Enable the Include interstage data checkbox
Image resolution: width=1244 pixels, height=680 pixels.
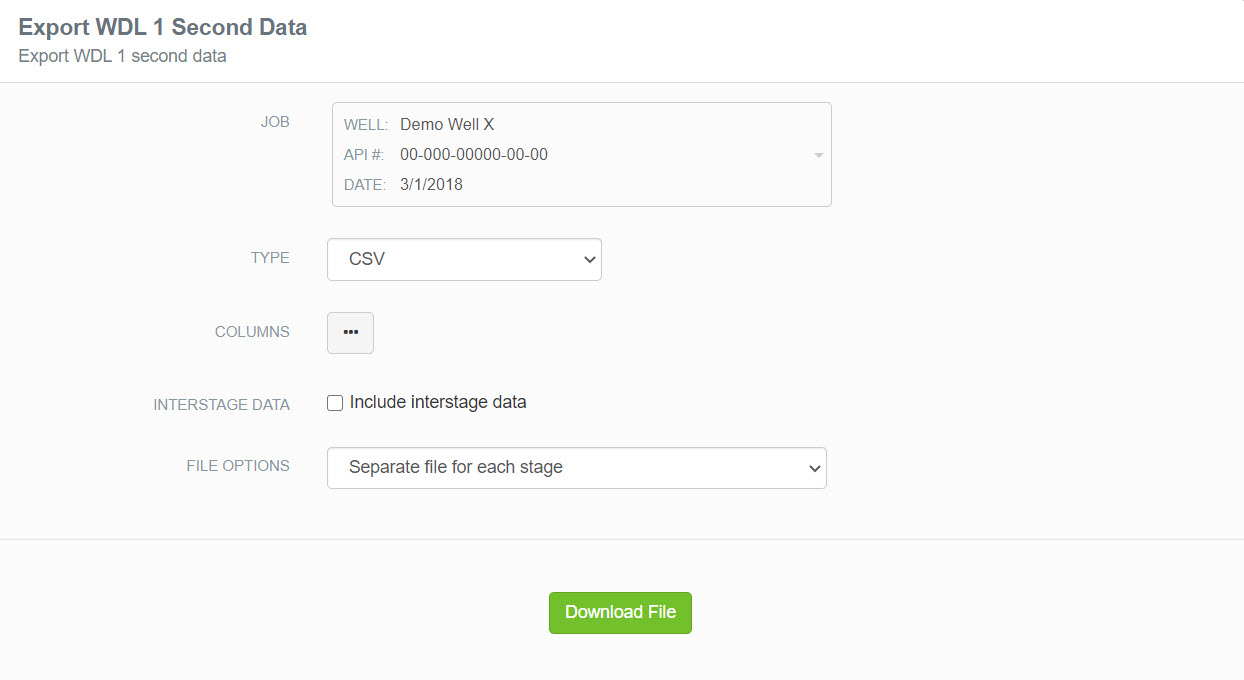(336, 403)
